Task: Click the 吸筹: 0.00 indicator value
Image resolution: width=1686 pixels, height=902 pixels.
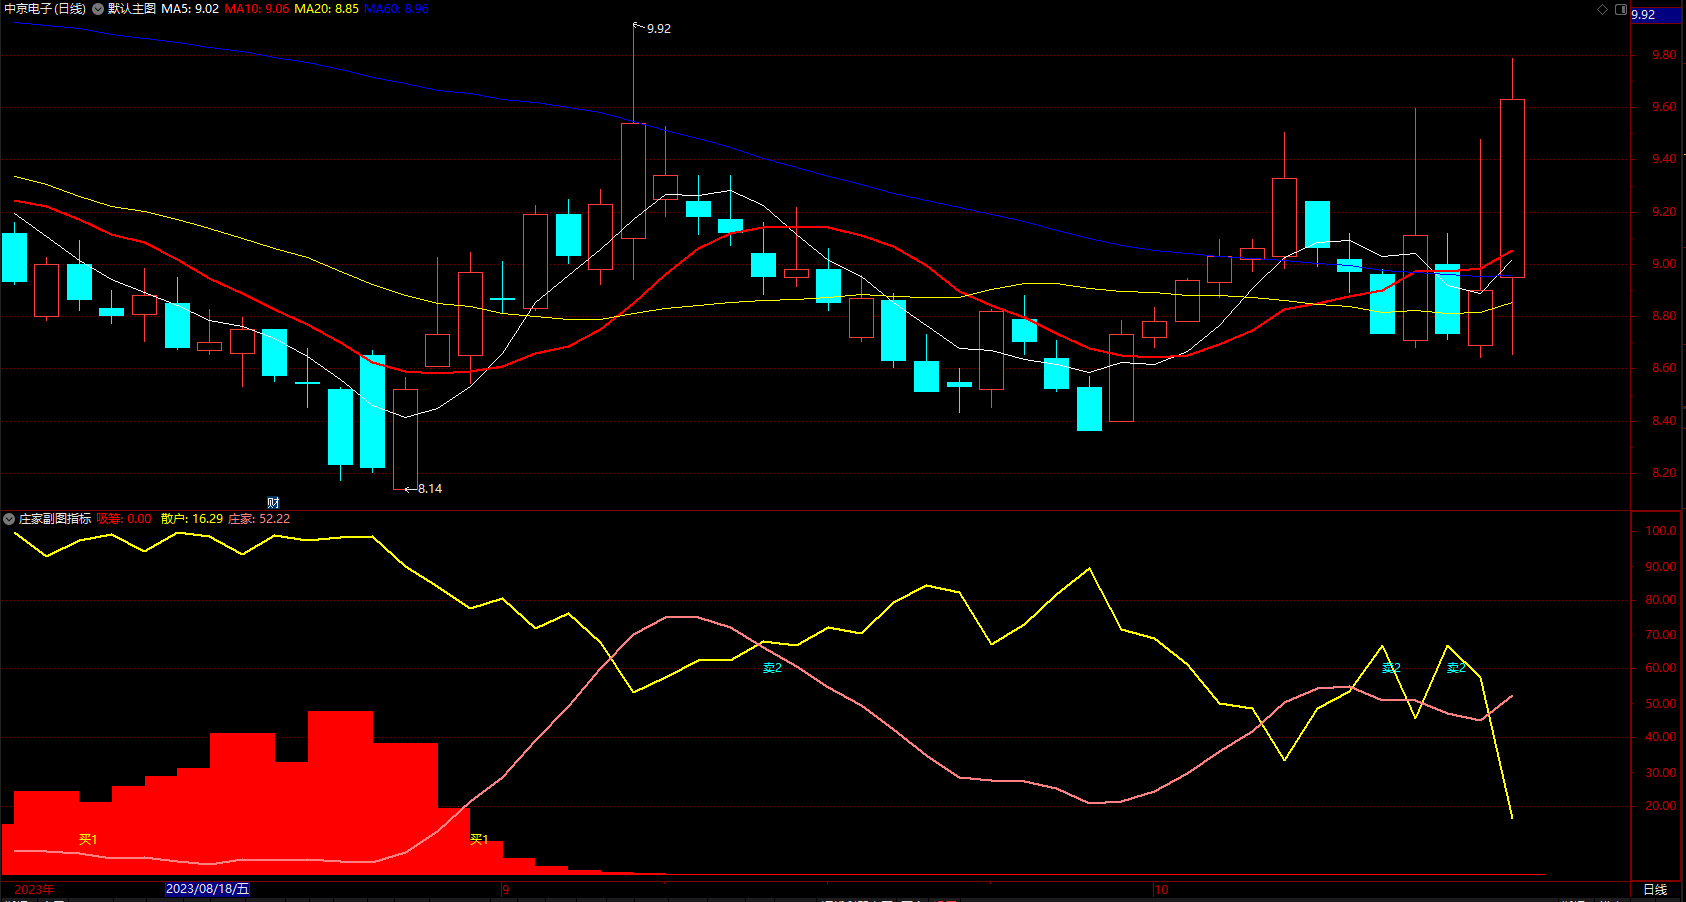Action: [x=124, y=519]
